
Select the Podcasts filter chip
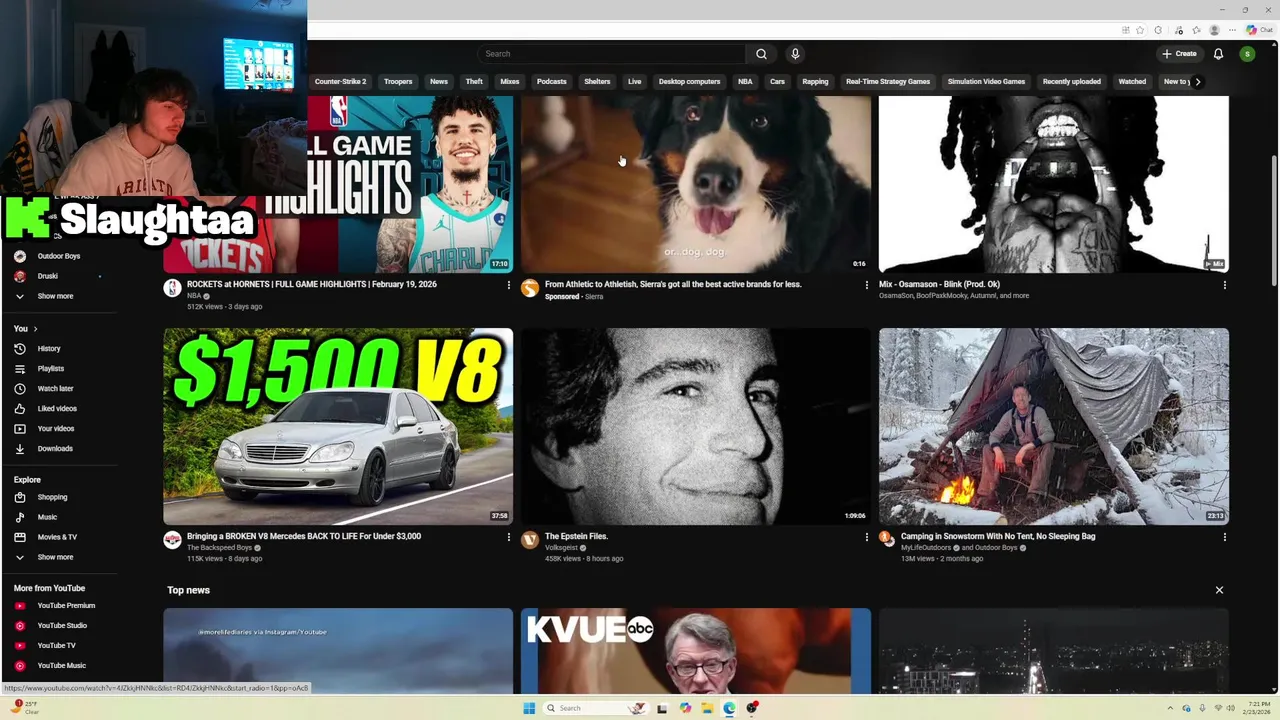point(551,82)
